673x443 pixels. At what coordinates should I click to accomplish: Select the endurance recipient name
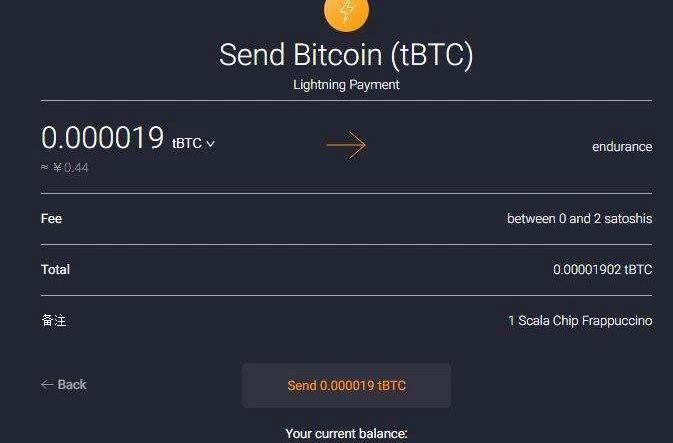(621, 147)
